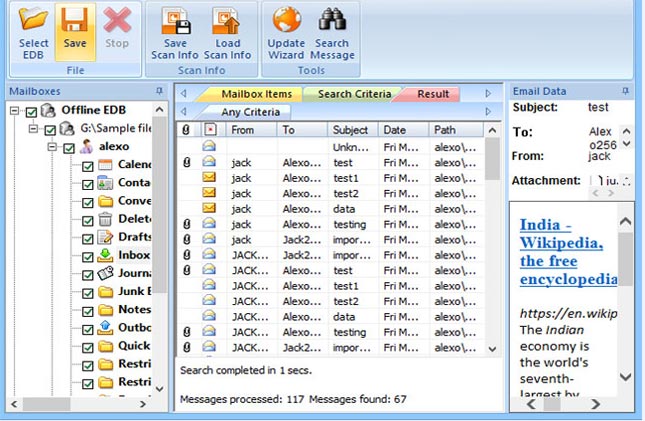Toggle the Offline EDB checkbox
This screenshot has width=645, height=421.
click(x=31, y=112)
